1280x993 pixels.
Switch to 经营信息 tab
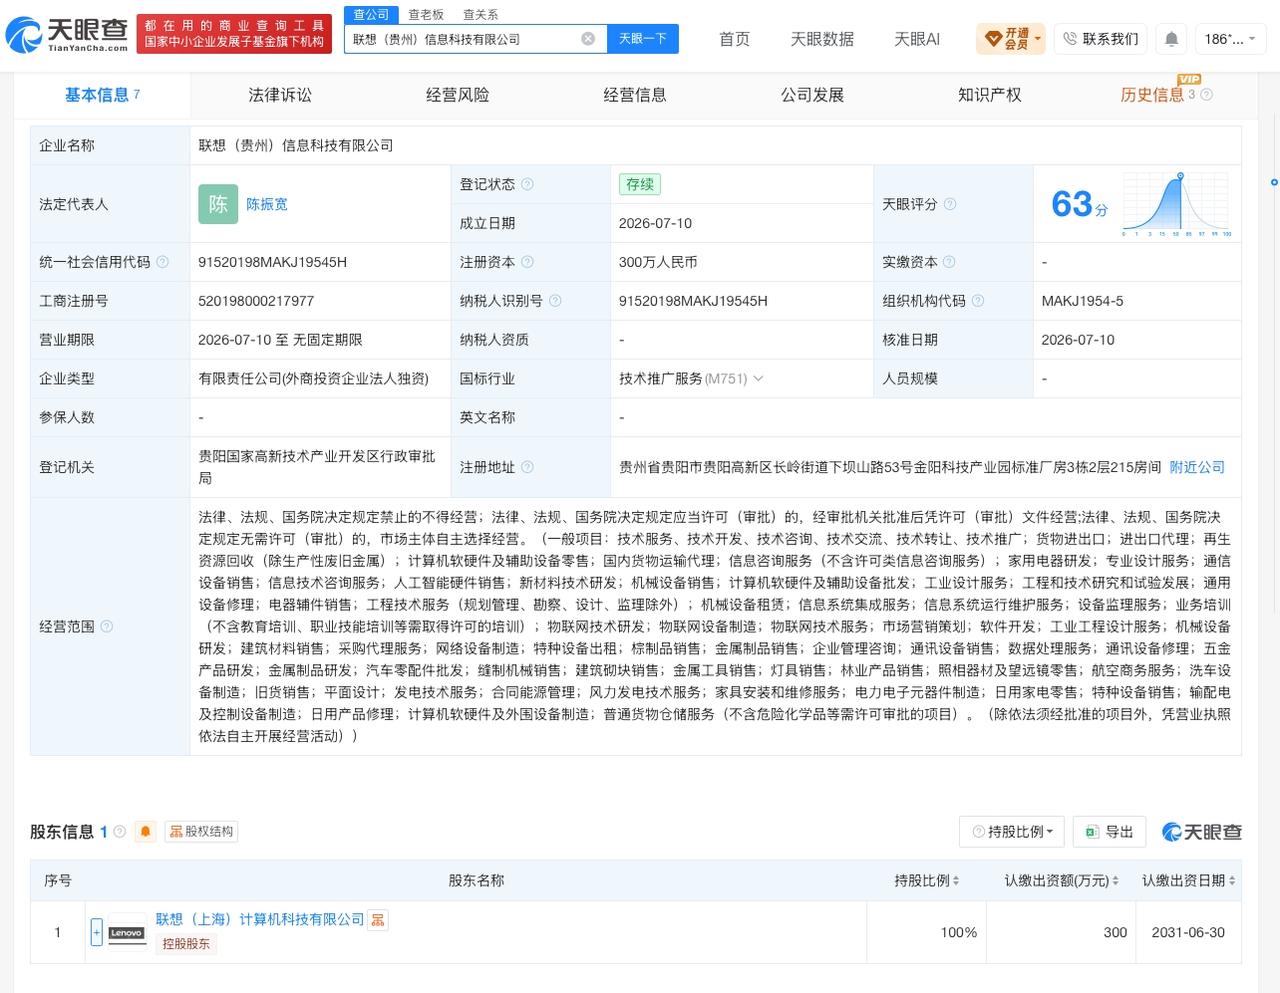pos(635,95)
